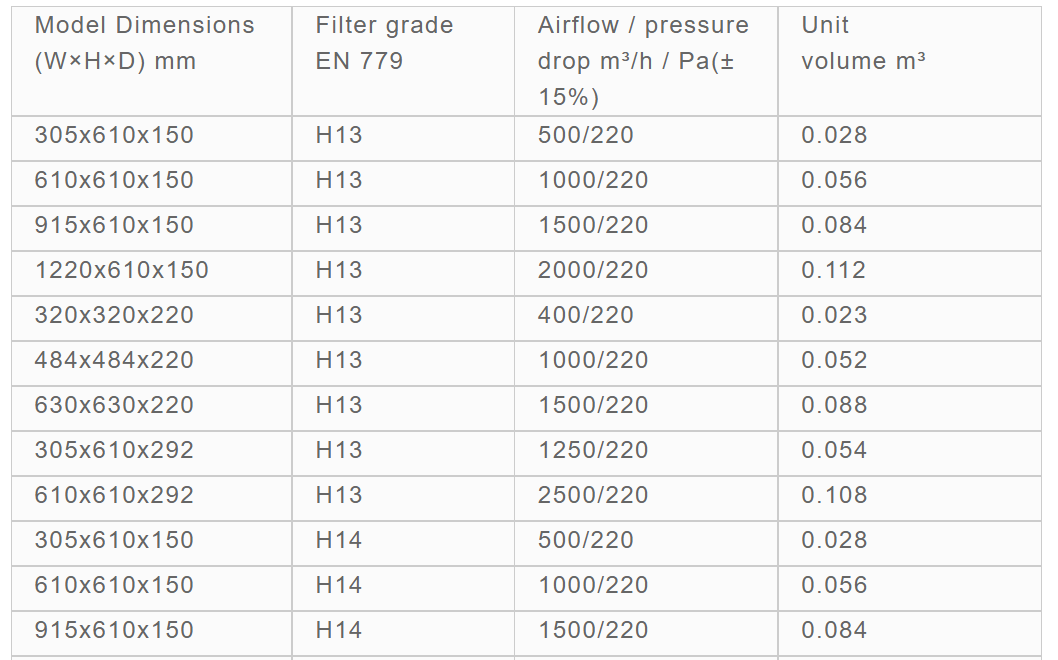Select the 0.088 unit volume value
1058x660 pixels.
point(834,405)
